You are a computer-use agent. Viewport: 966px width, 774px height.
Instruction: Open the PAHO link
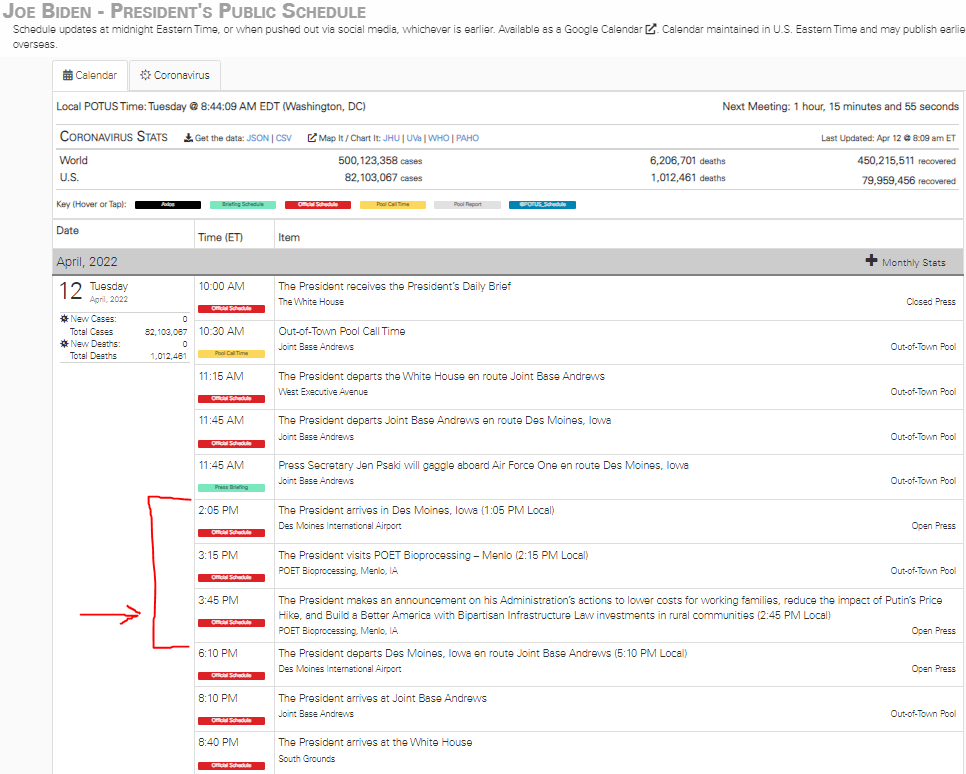467,138
